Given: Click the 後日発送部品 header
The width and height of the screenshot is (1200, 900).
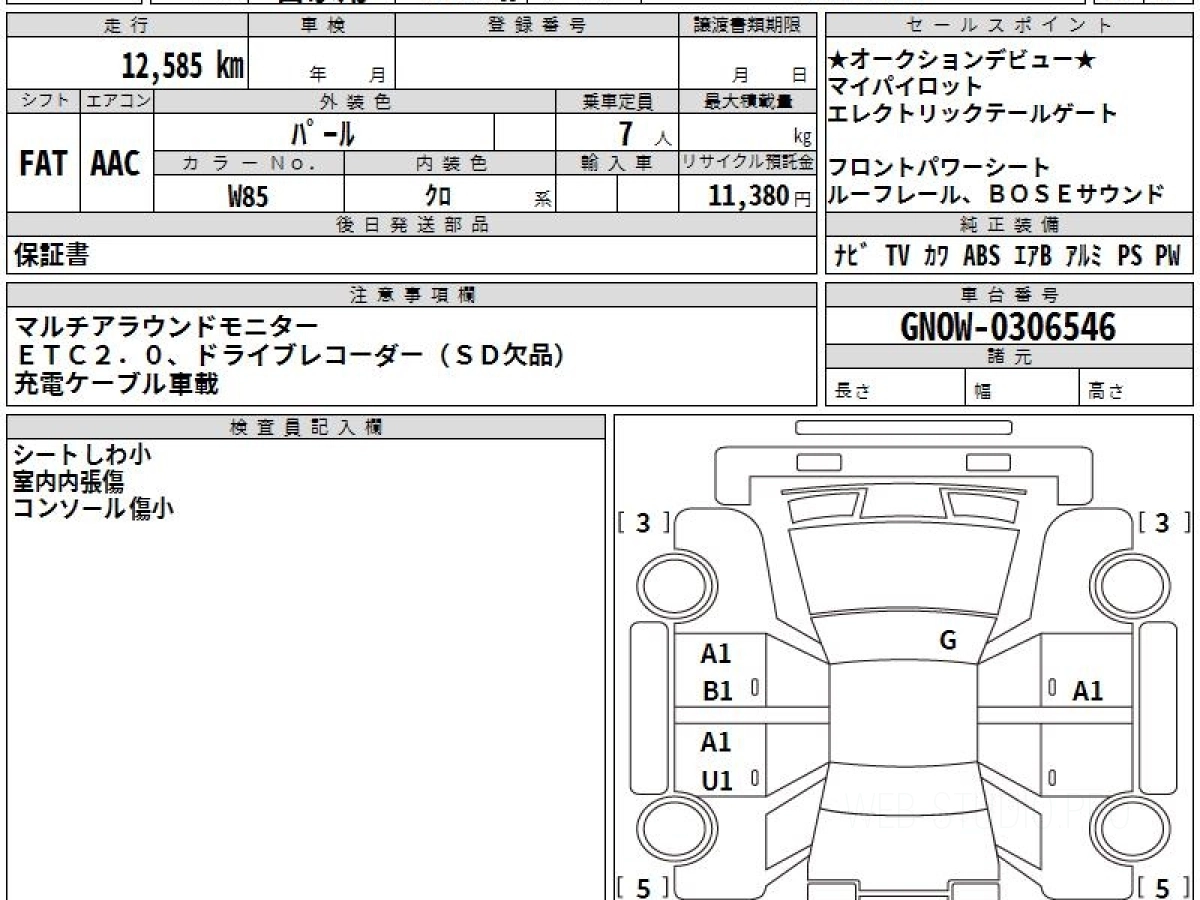Looking at the screenshot, I should (x=411, y=225).
